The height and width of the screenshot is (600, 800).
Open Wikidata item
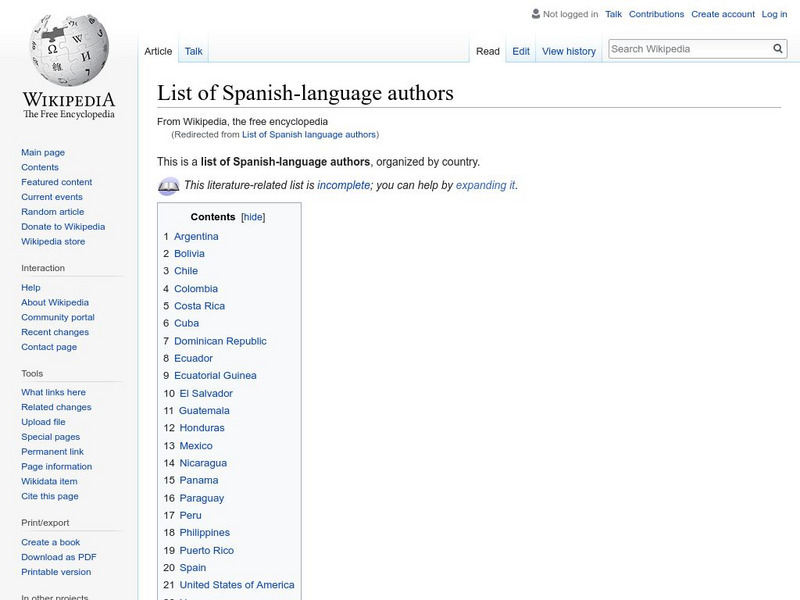click(49, 481)
